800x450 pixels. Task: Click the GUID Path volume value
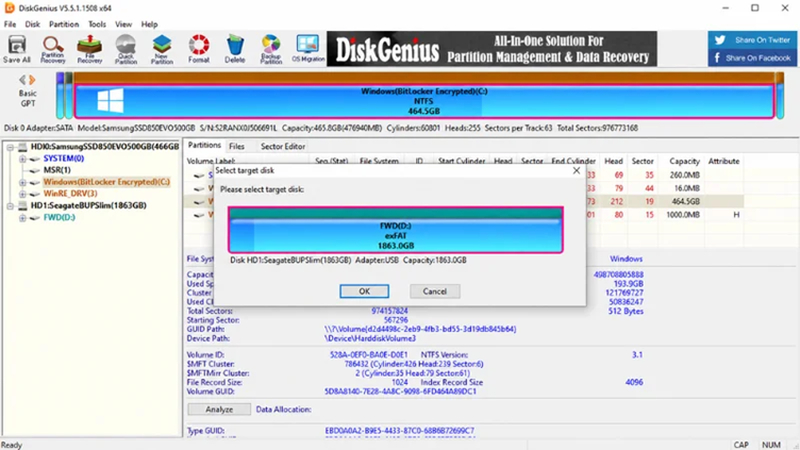pyautogui.click(x=420, y=329)
